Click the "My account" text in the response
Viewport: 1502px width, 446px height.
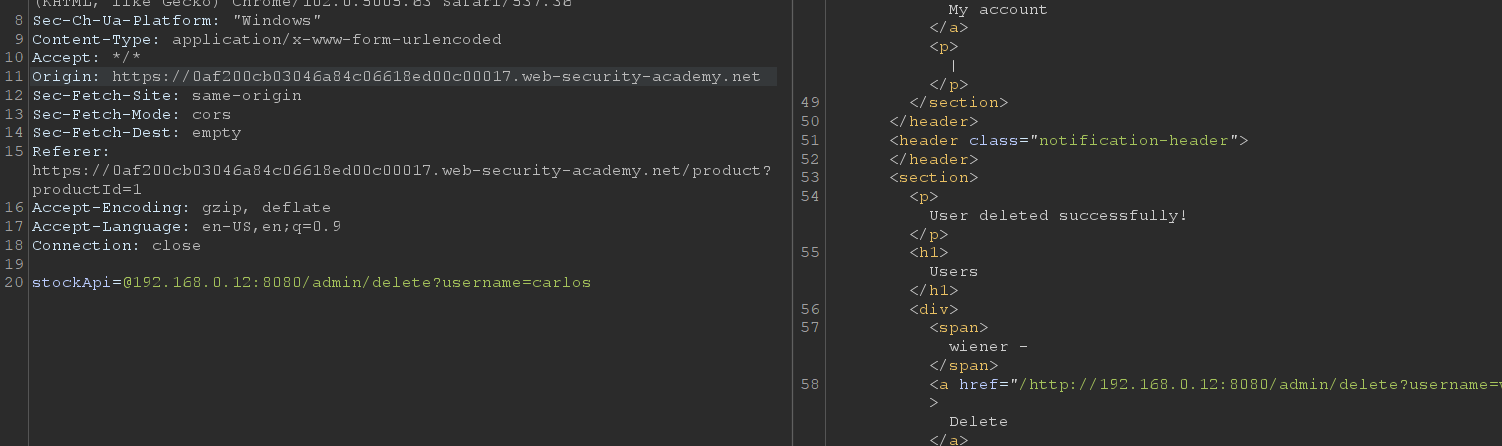click(x=998, y=10)
